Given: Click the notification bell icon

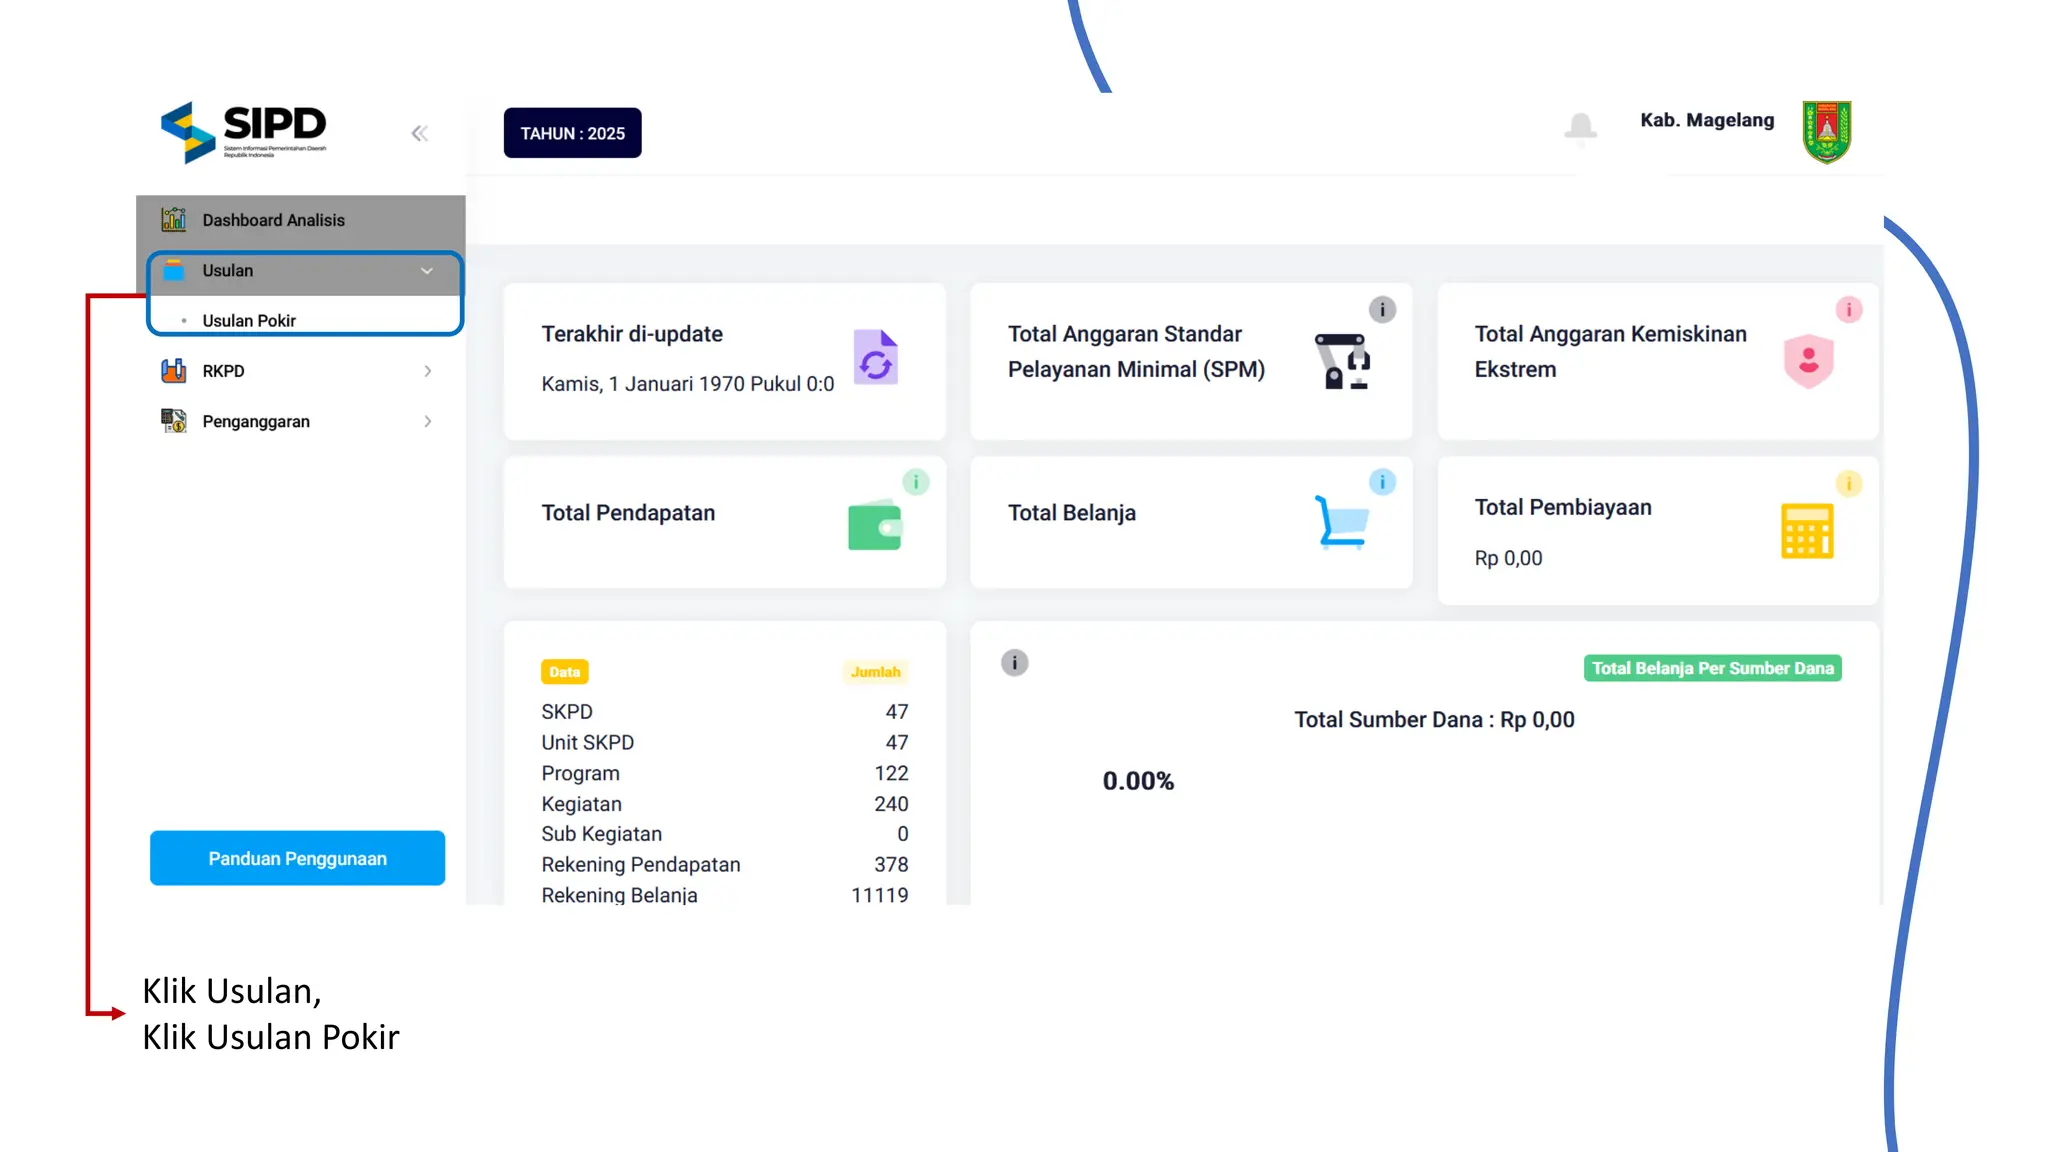Looking at the screenshot, I should [1580, 128].
